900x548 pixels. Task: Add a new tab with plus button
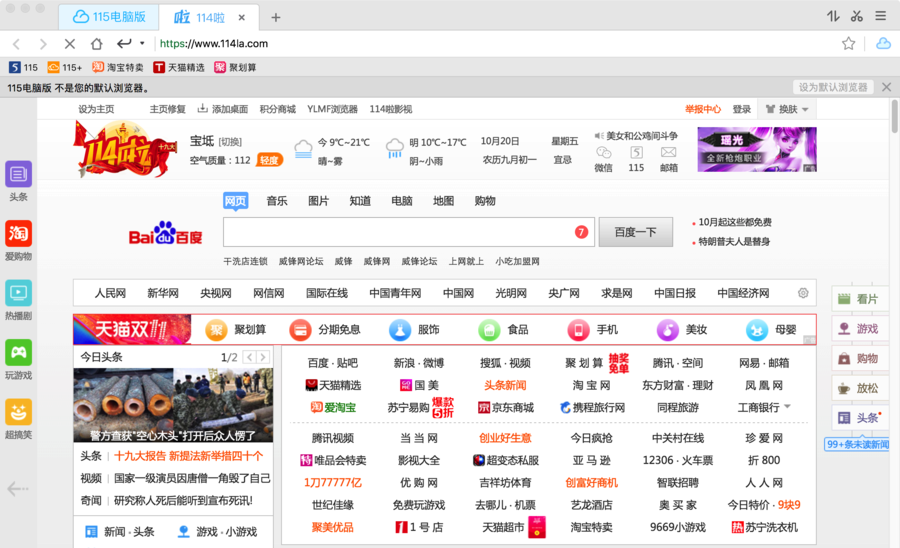coord(276,18)
